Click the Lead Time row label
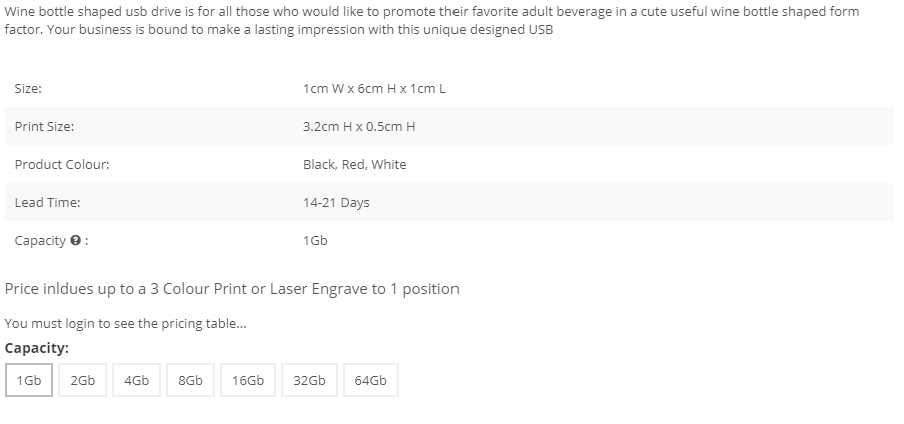The width and height of the screenshot is (904, 424). point(47,202)
